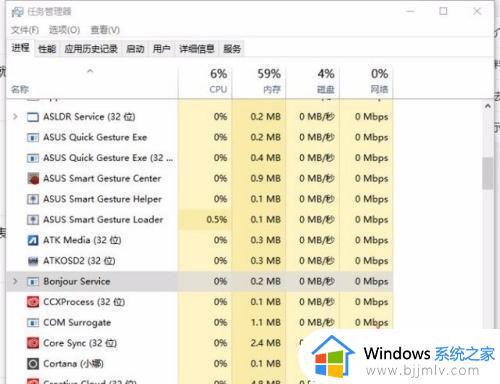Select the ASUS Quick Gesture Exe row name
The width and height of the screenshot is (500, 384).
coord(95,137)
